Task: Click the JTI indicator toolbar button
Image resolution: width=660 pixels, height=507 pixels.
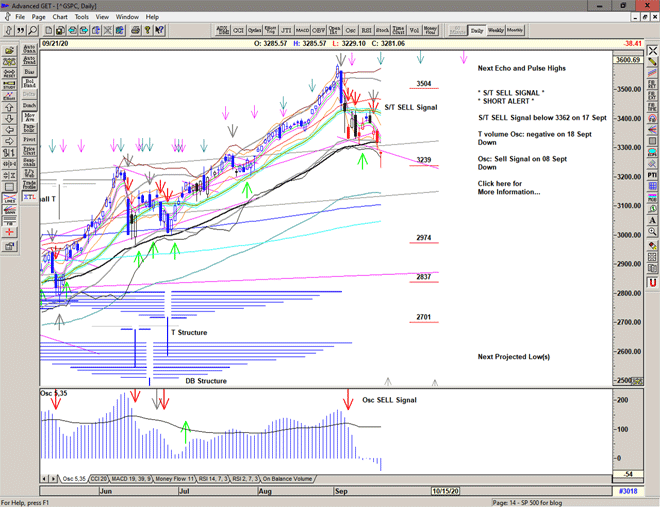Action: (x=284, y=30)
